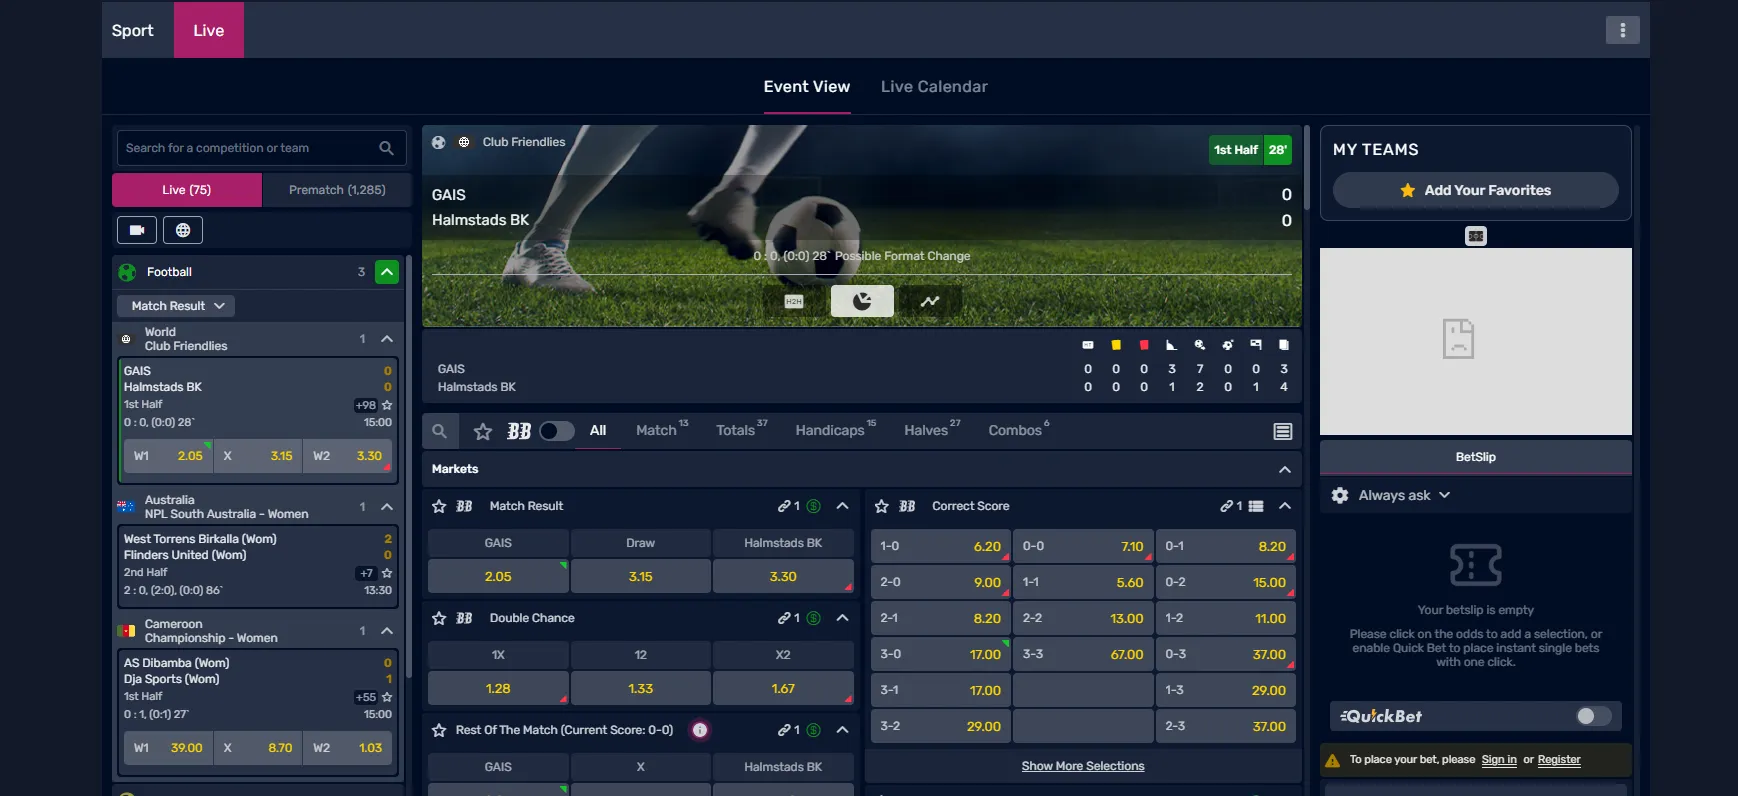This screenshot has height=796, width=1738.
Task: Select the statistics pie chart view
Action: pyautogui.click(x=862, y=301)
